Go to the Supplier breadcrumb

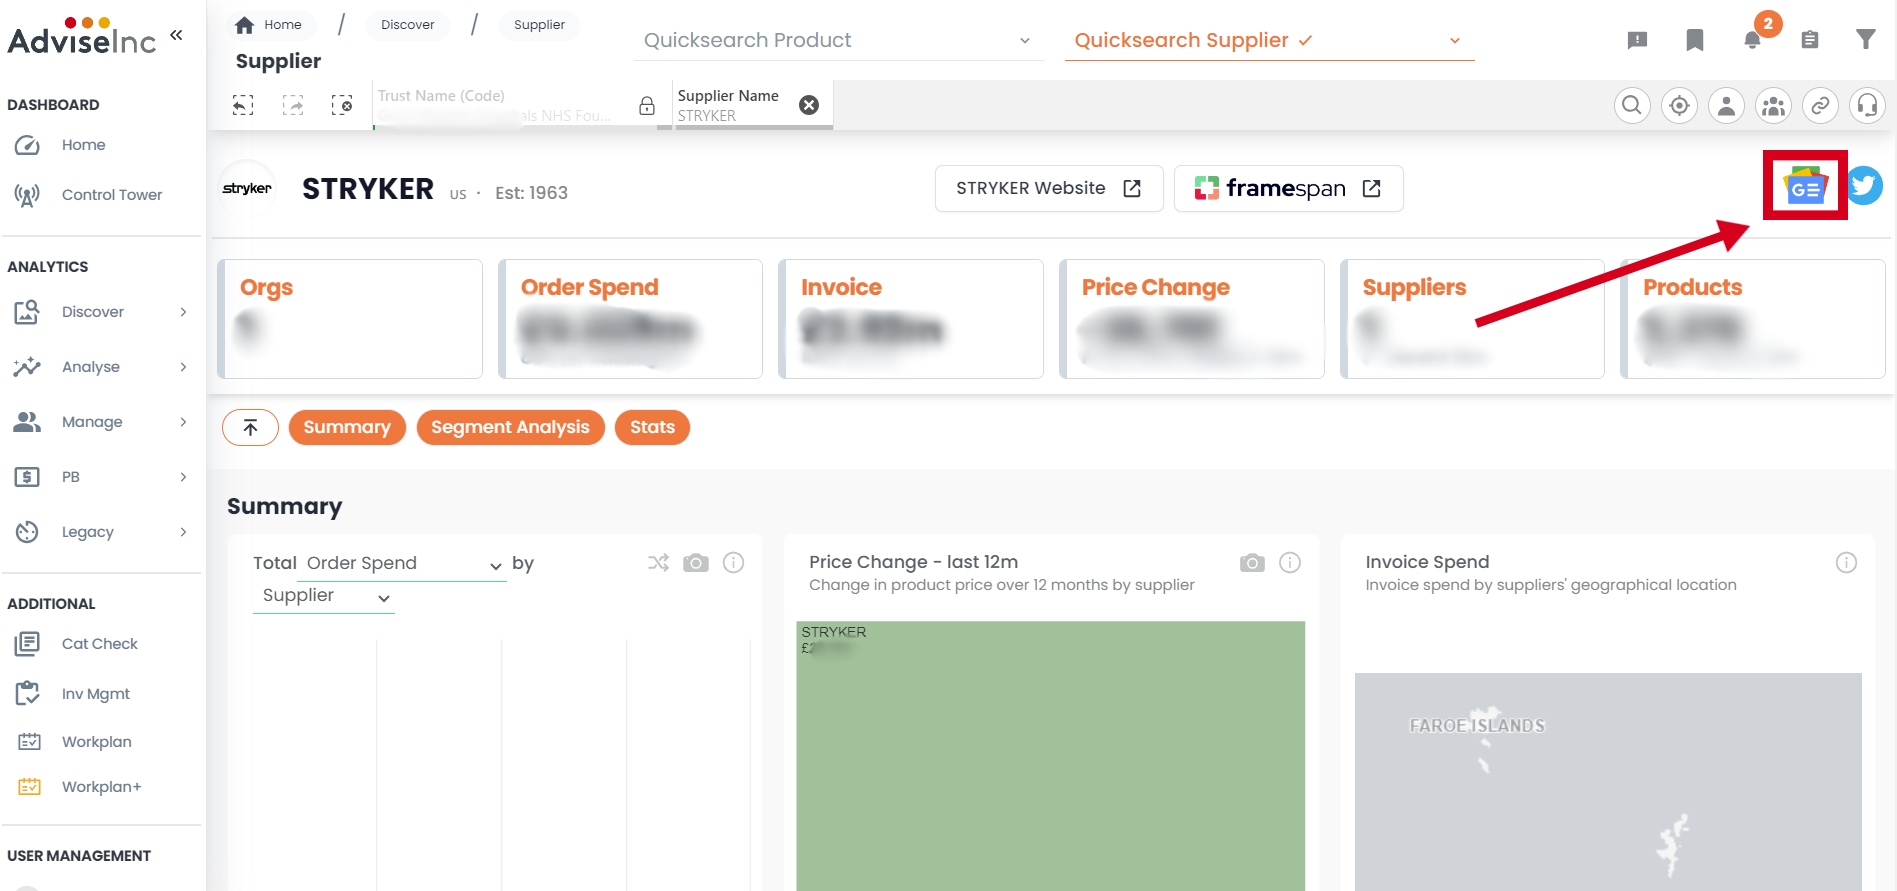(x=539, y=25)
